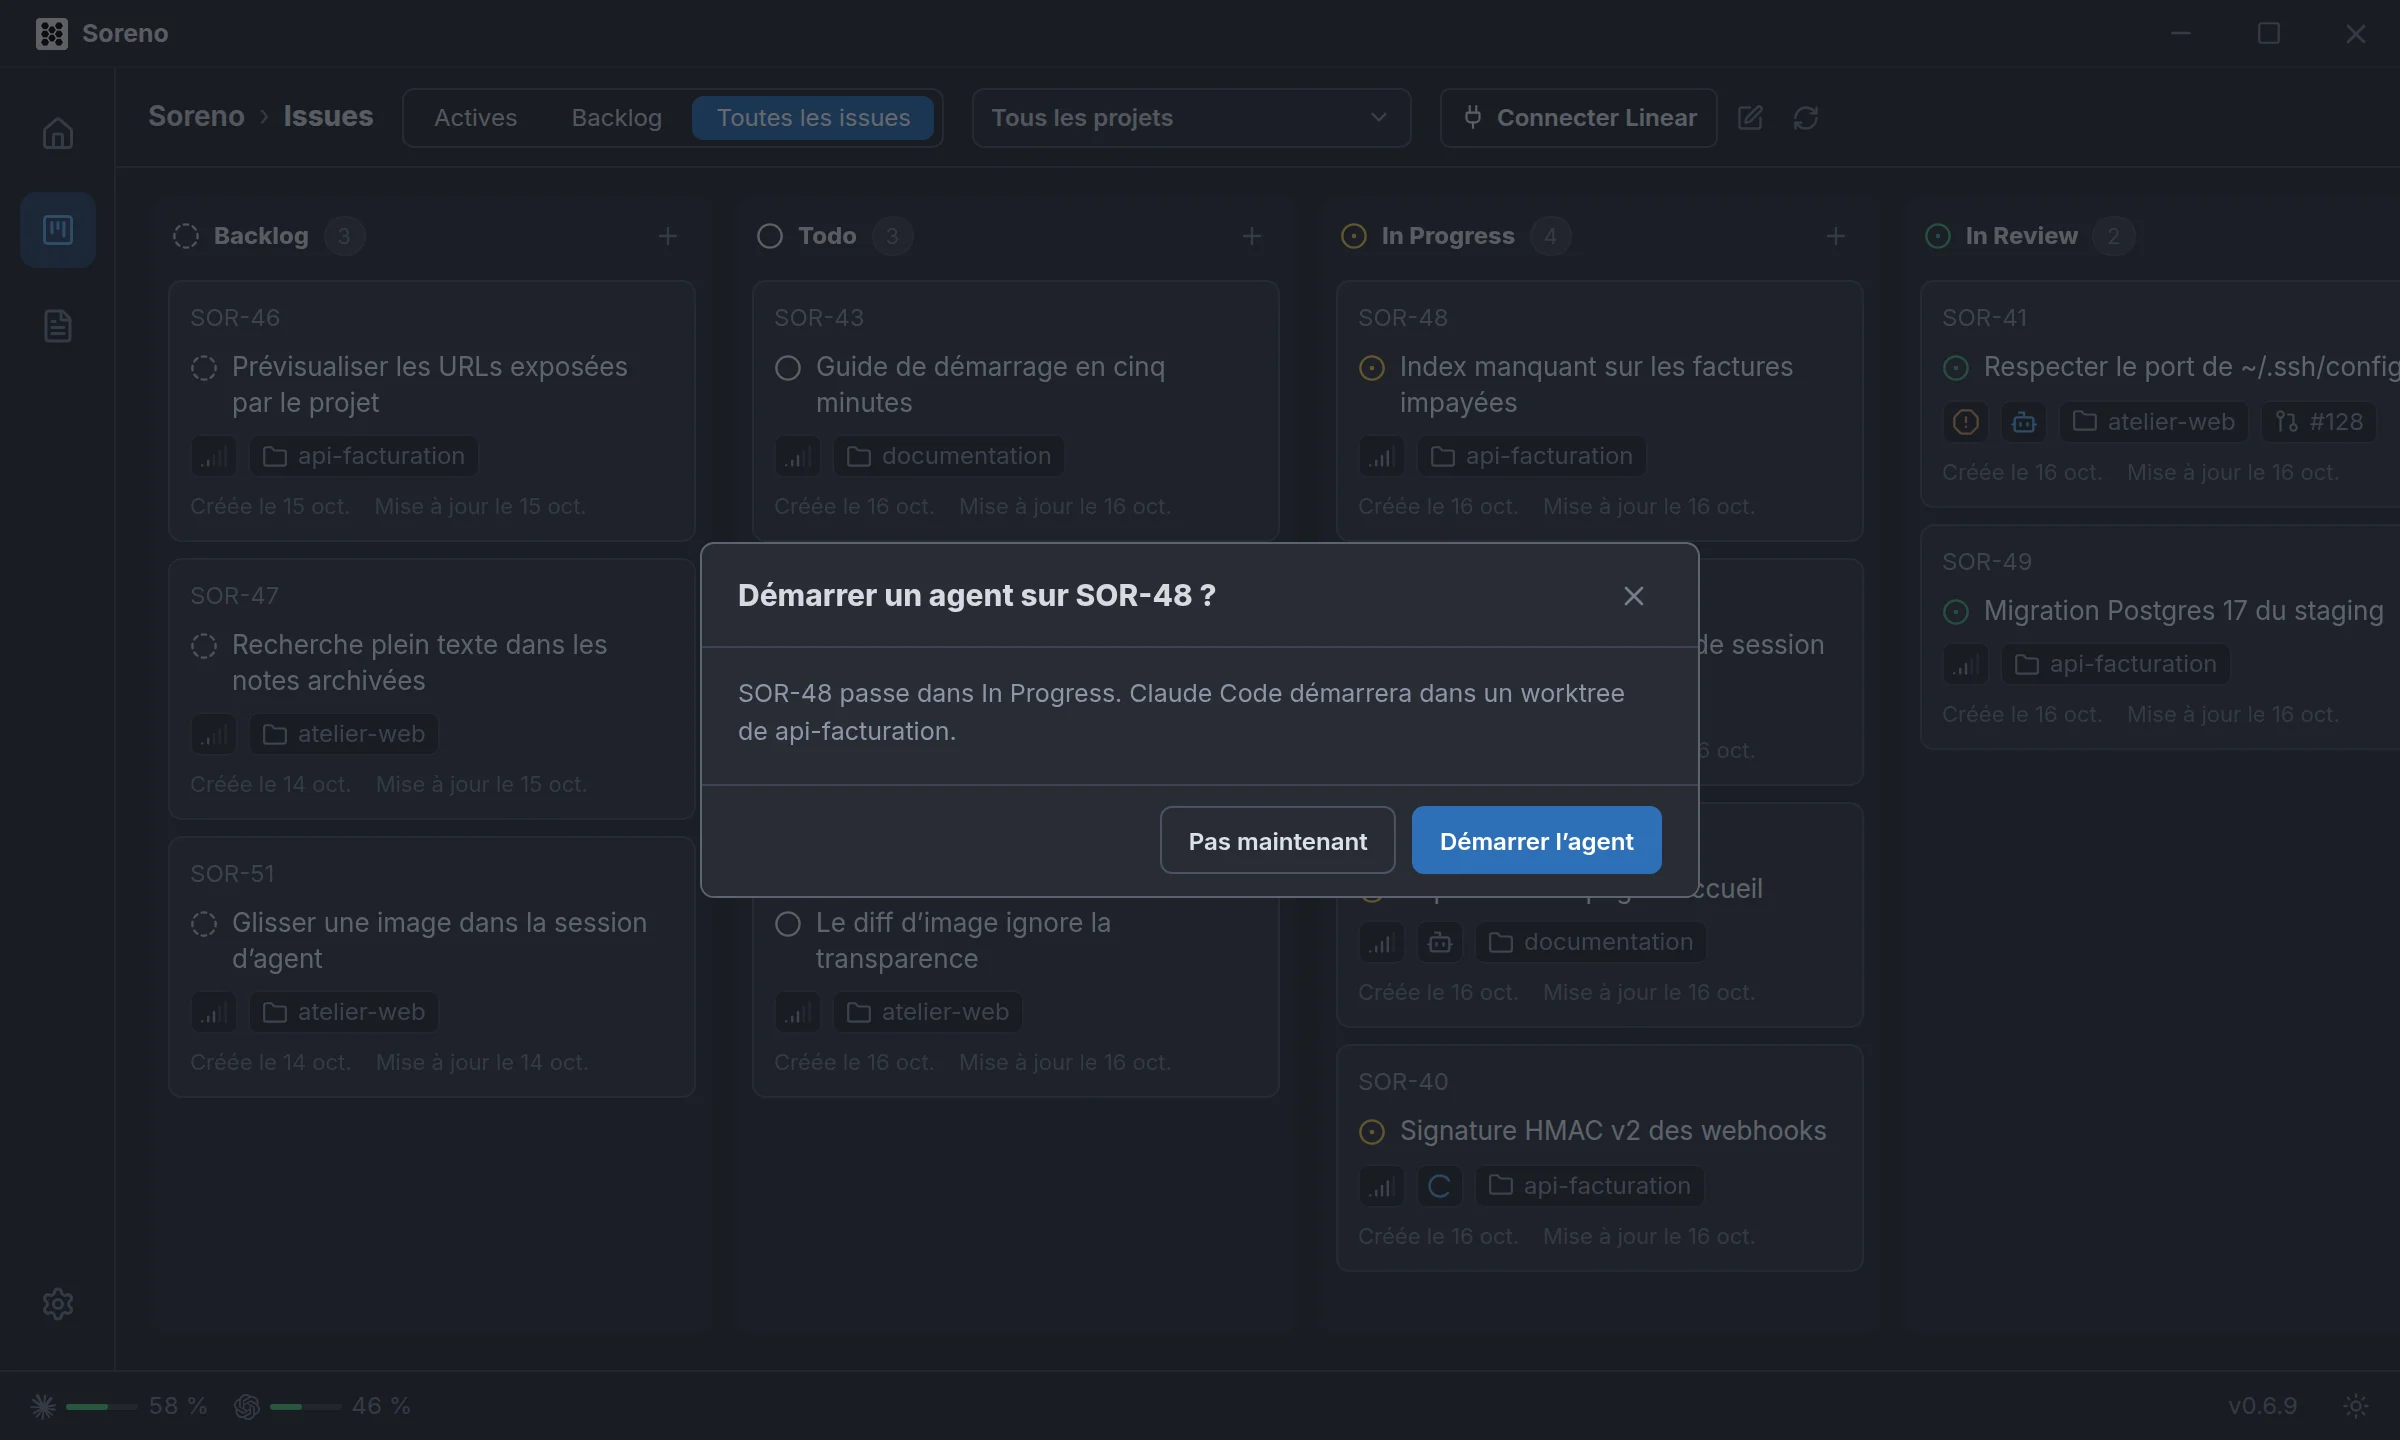Click the warning icon on SOR-41
Image resolution: width=2400 pixels, height=1440 pixels.
coord(1966,422)
